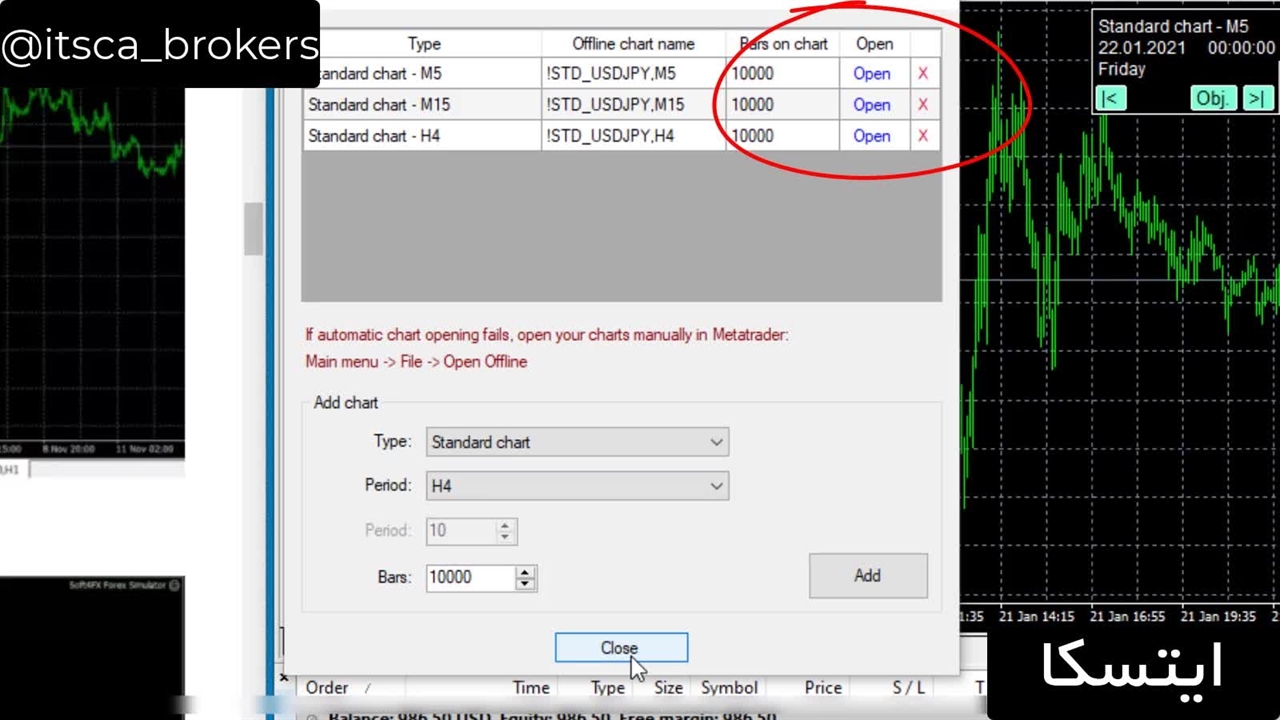
Task: Remove the M15 chart with its red X
Action: point(922,105)
